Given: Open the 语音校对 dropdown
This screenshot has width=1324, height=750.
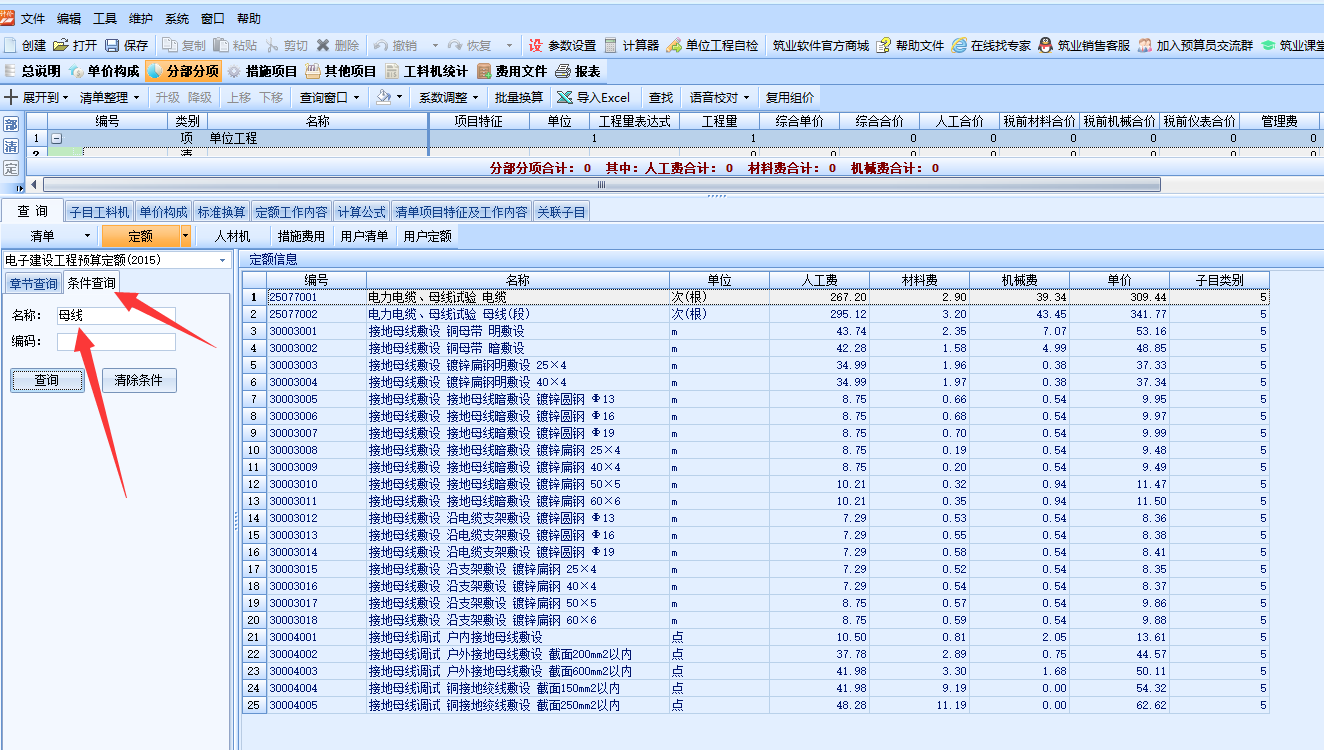Looking at the screenshot, I should point(720,97).
